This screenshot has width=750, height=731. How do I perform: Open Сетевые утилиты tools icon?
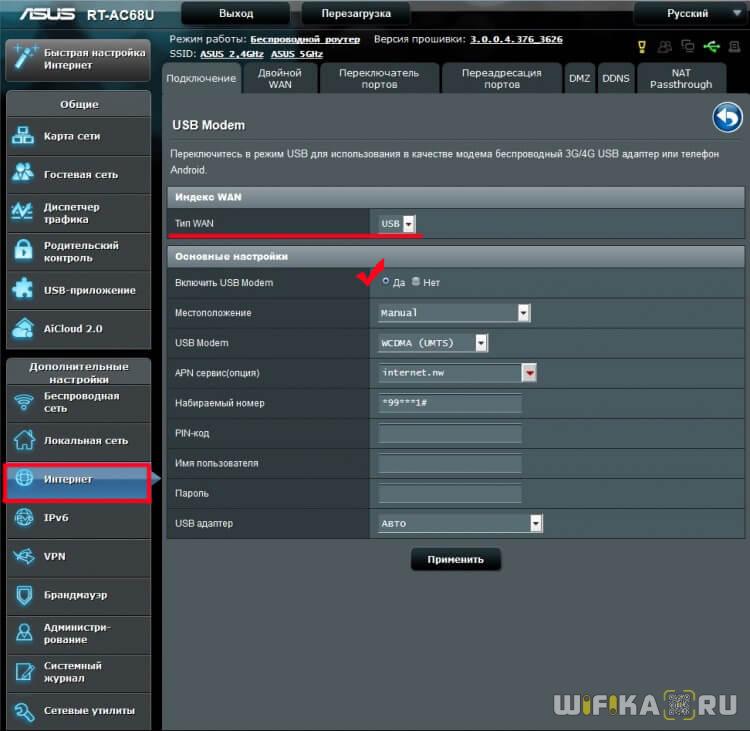tap(24, 711)
